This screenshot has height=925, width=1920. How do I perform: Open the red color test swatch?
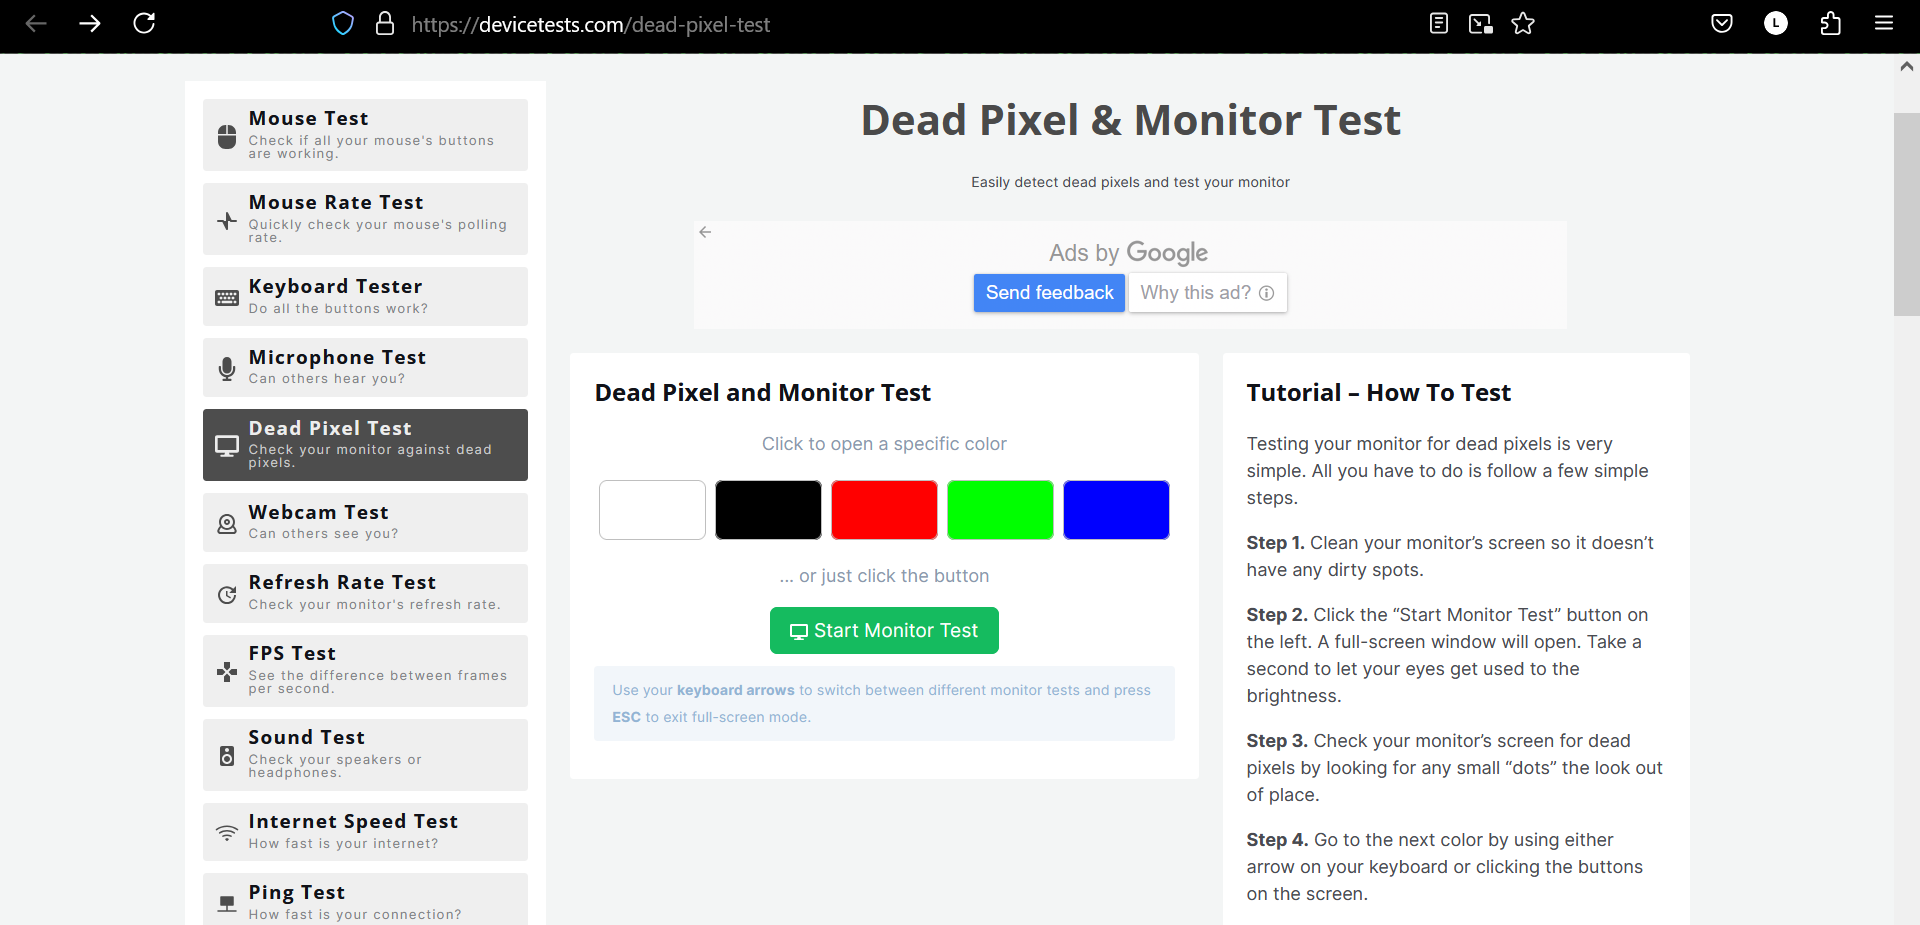click(x=884, y=510)
